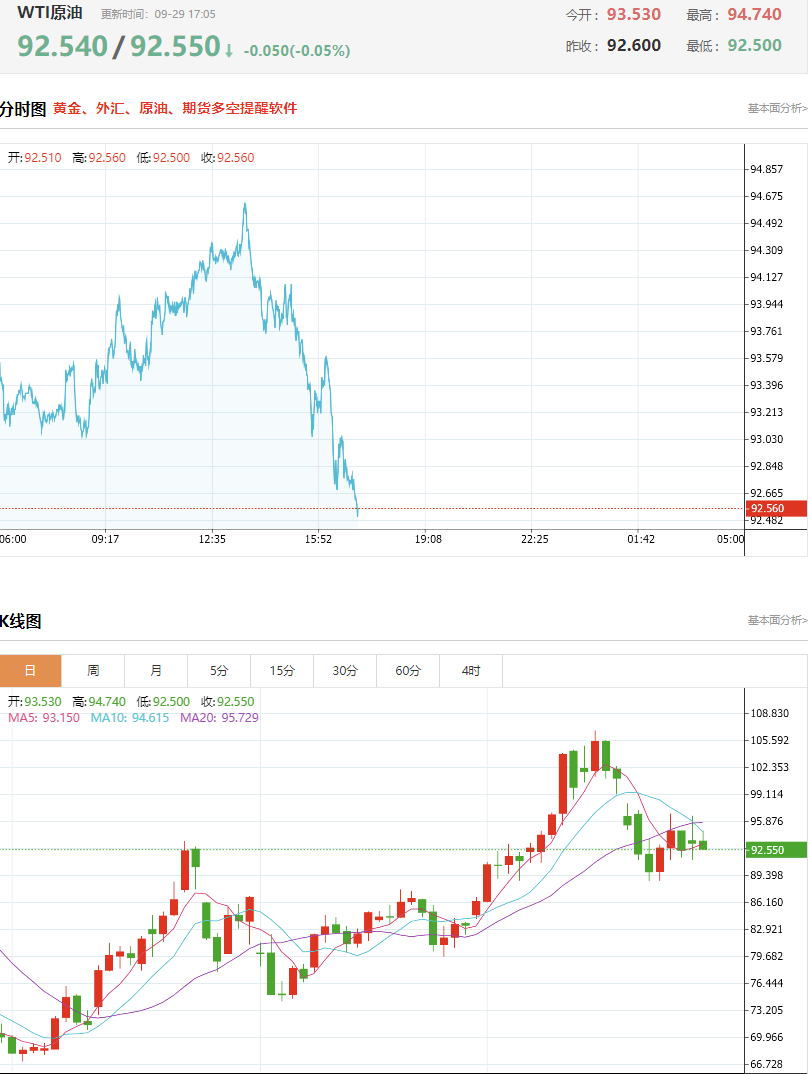Click the 更新时间 09-29 17:05 text
This screenshot has height=1074, width=808.
tap(158, 14)
